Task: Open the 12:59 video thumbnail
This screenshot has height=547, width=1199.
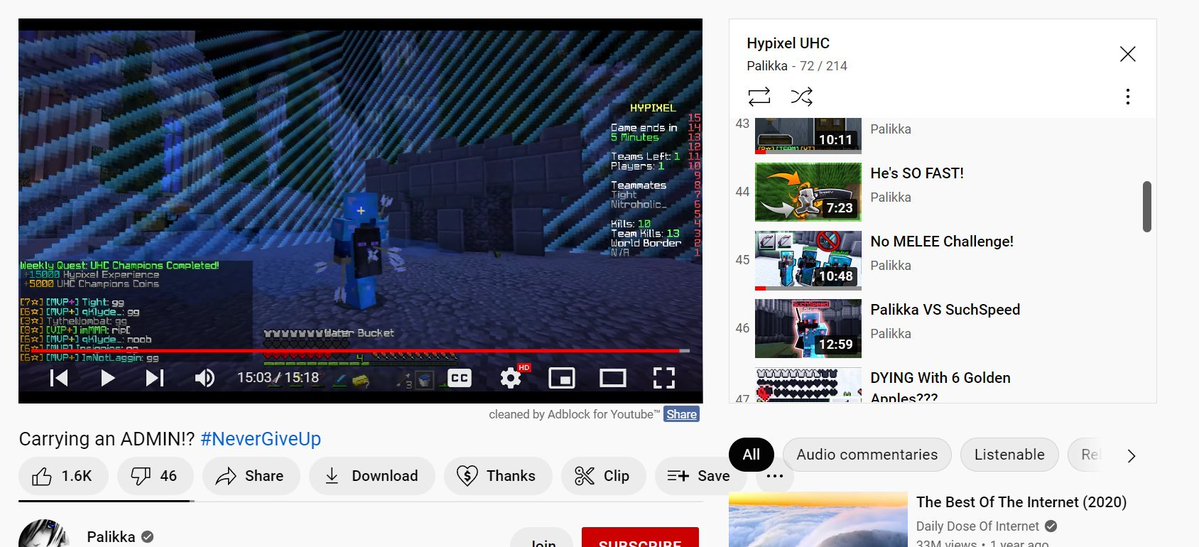Action: click(807, 328)
